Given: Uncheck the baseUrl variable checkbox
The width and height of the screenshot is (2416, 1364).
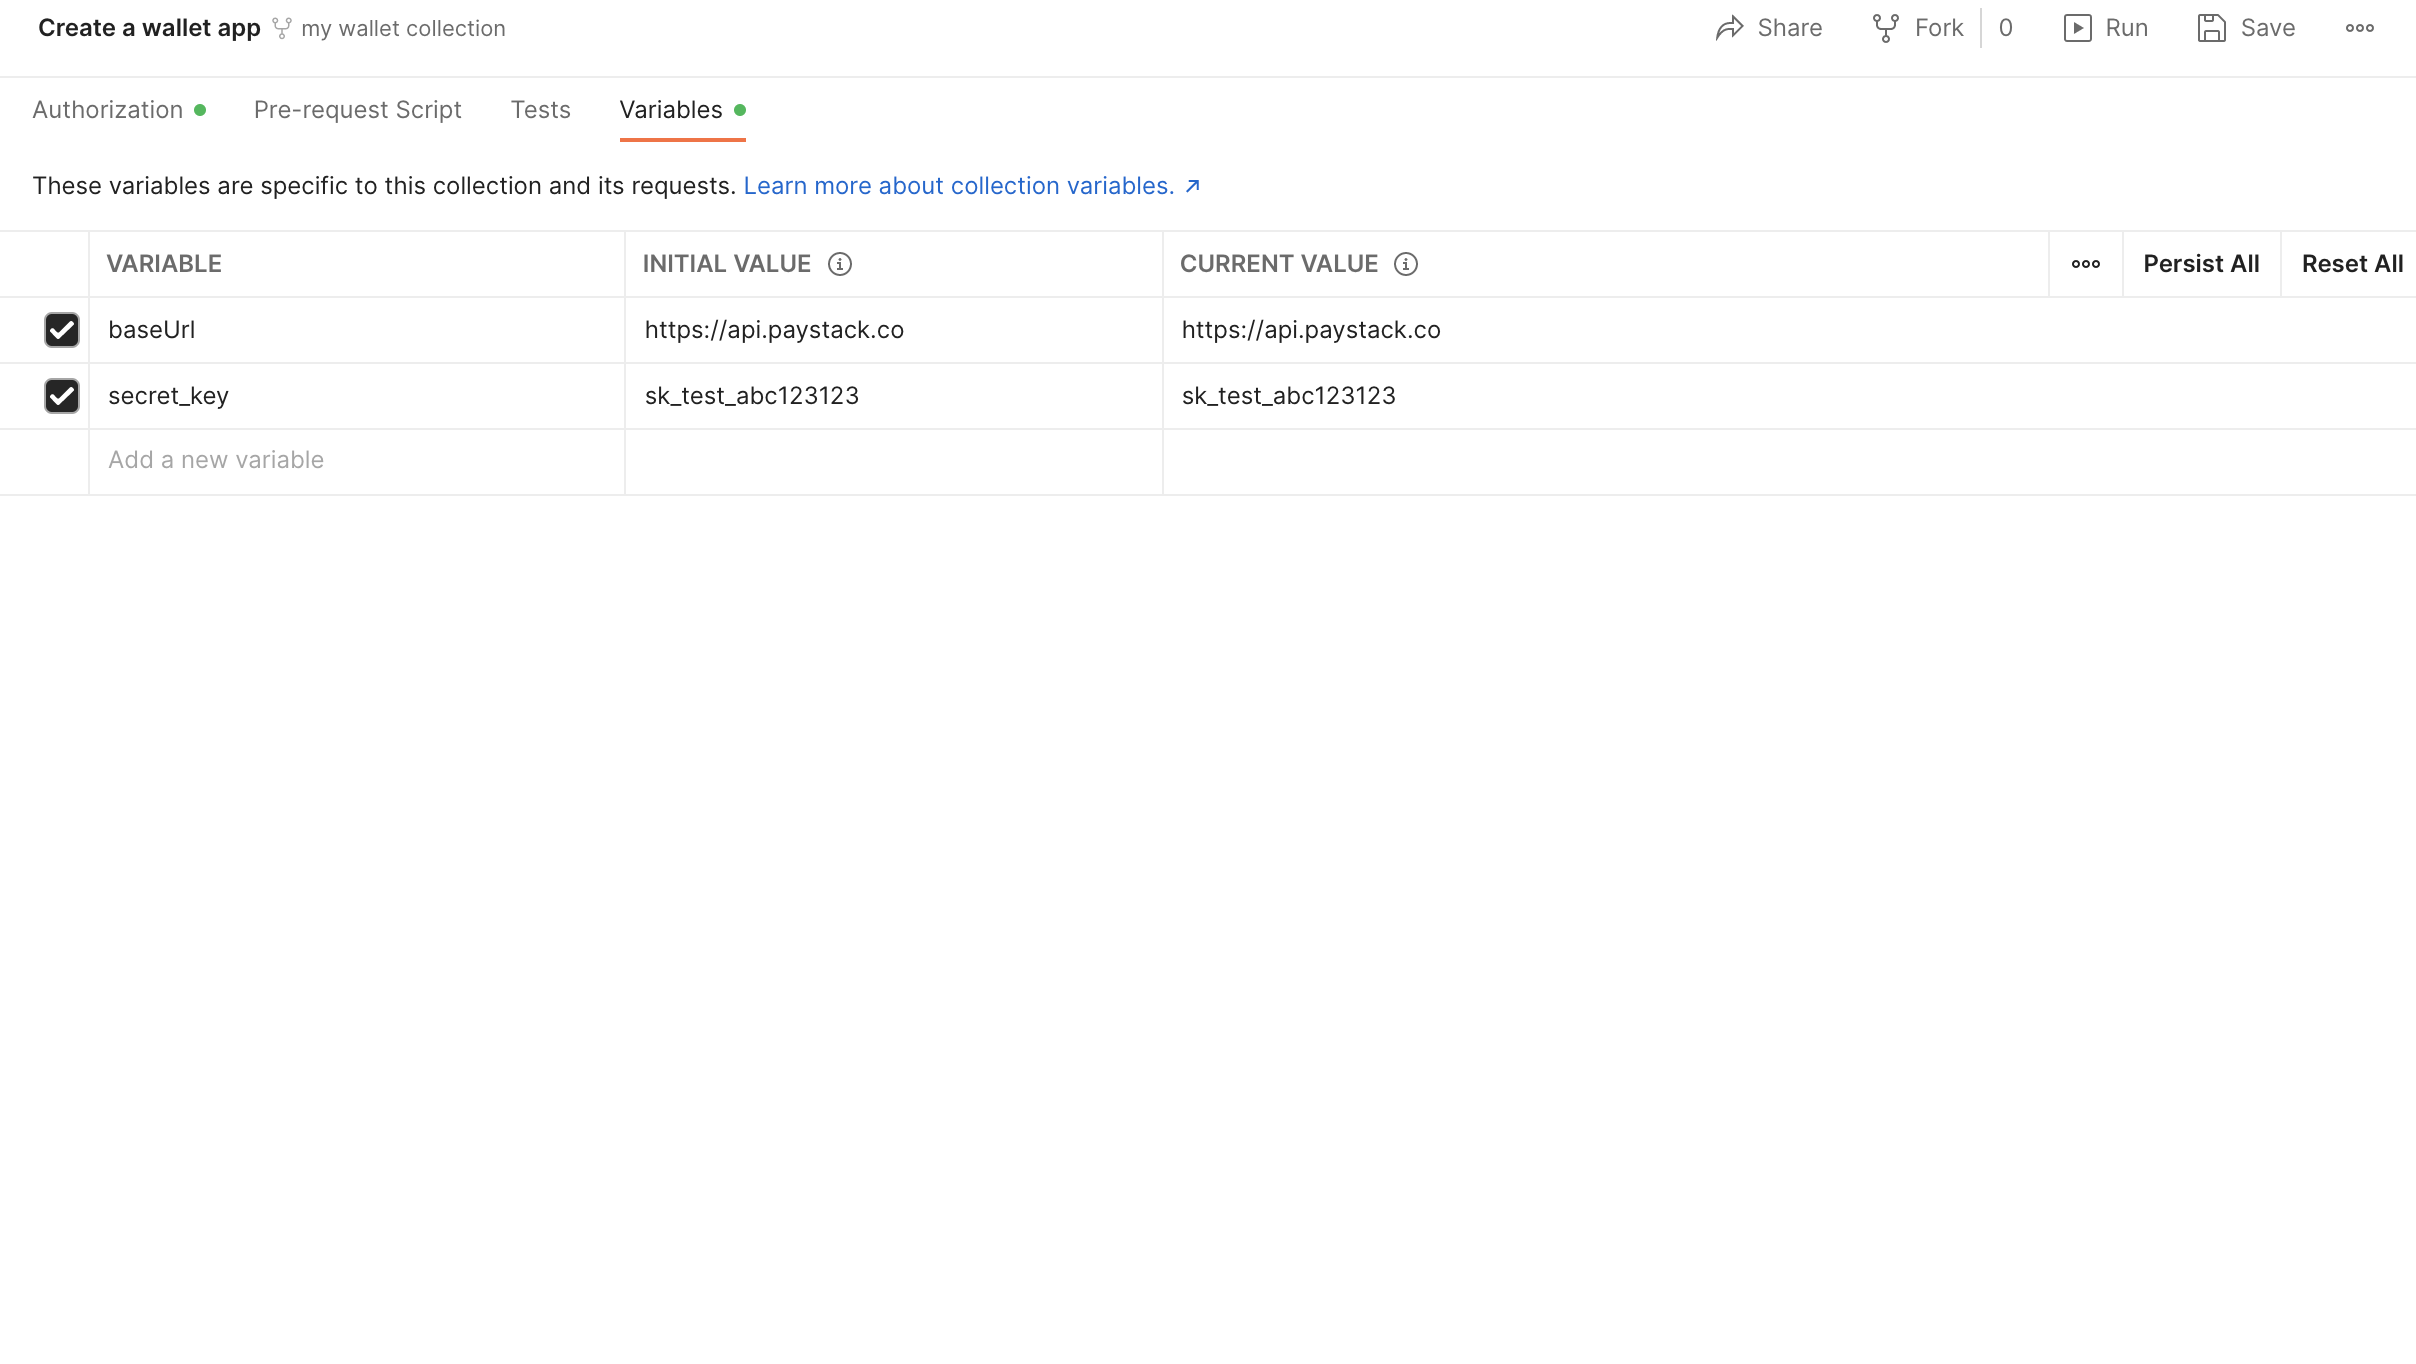Looking at the screenshot, I should (62, 330).
